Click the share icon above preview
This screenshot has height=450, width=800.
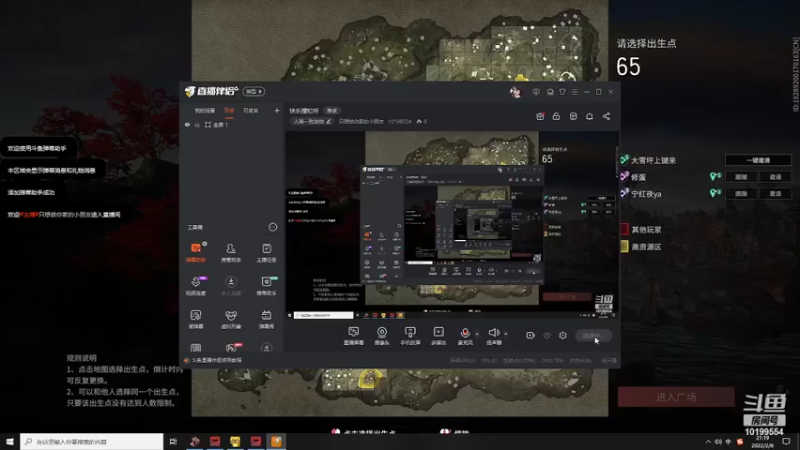pos(606,116)
